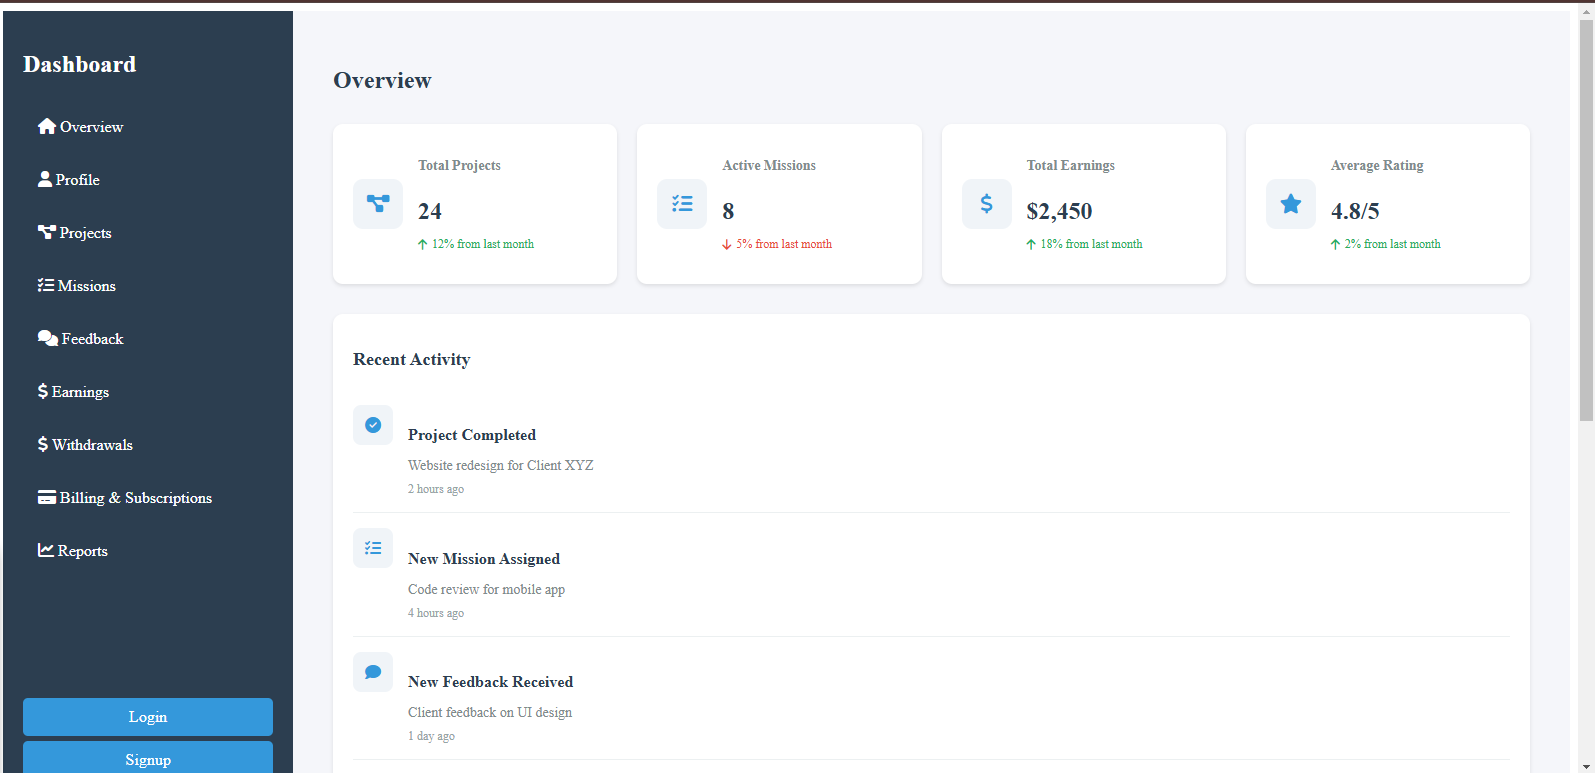Image resolution: width=1595 pixels, height=773 pixels.
Task: Open the Feedback section
Action: (148, 339)
